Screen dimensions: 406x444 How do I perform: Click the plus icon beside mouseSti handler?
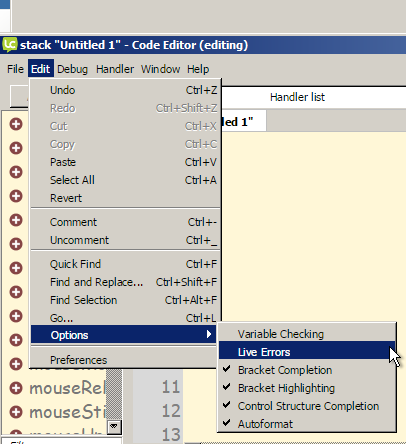tap(16, 412)
